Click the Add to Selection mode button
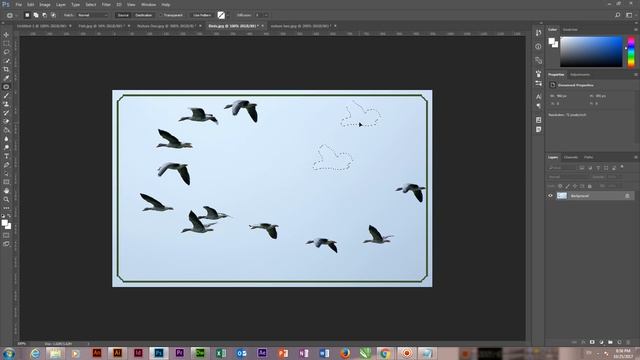Viewport: 640px width, 360px height. 36,15
